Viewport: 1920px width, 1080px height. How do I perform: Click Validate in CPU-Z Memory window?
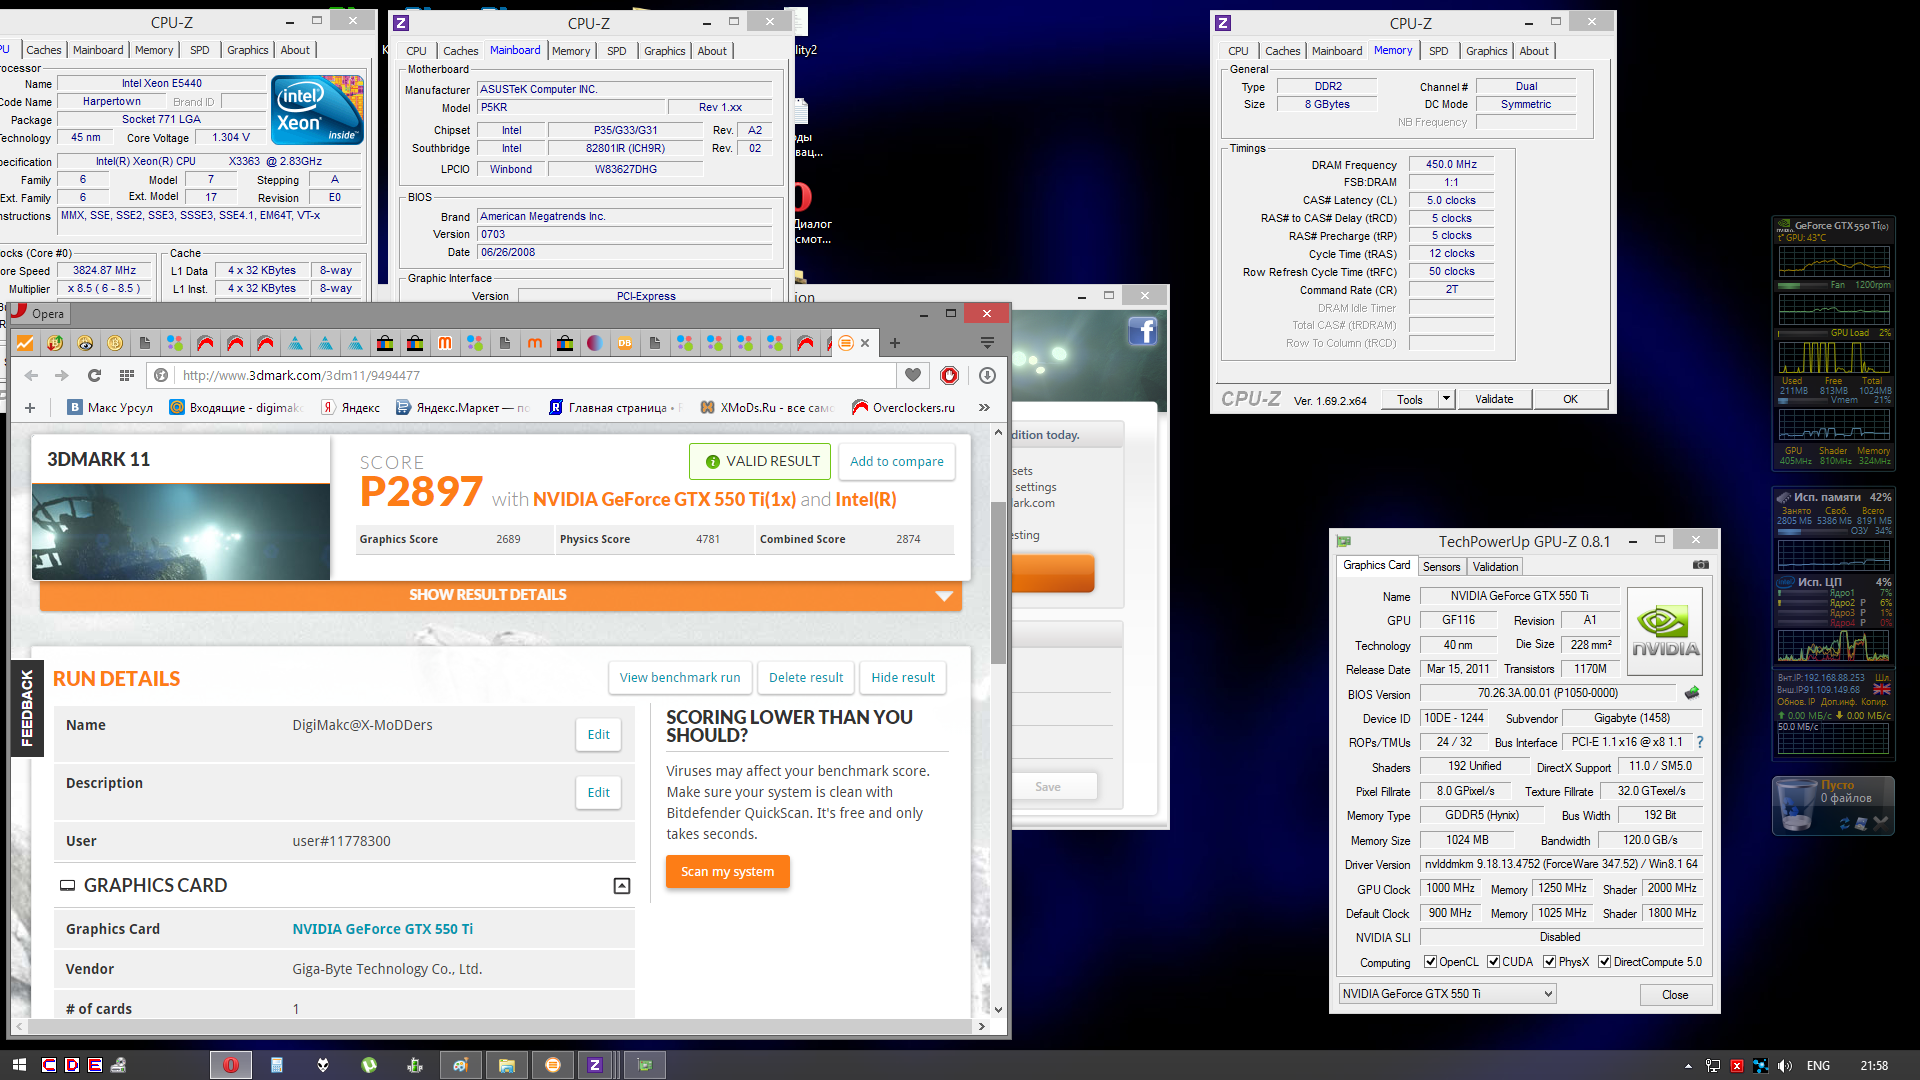[1494, 399]
